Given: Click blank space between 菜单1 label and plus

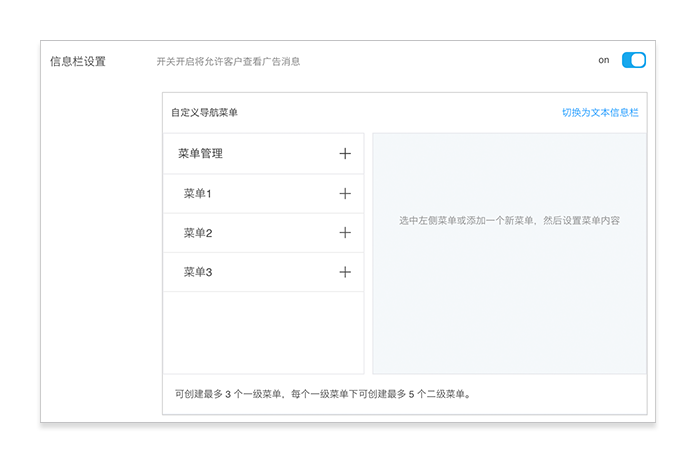Looking at the screenshot, I should click(275, 194).
